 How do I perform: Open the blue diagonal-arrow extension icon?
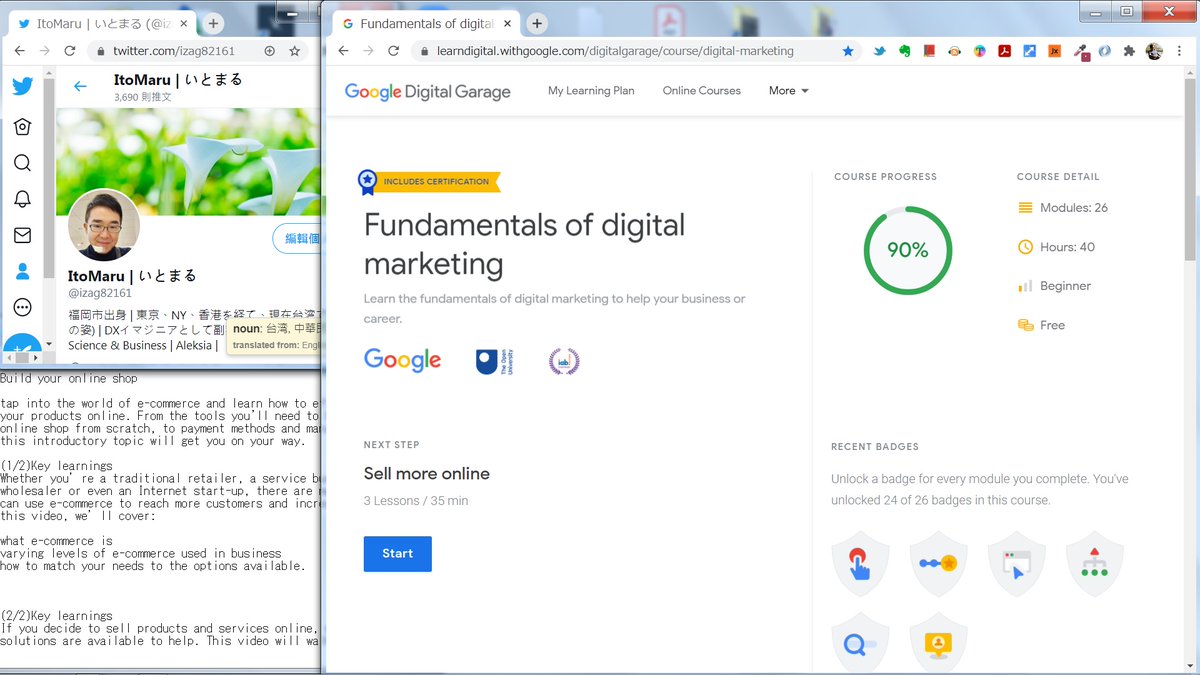(x=1029, y=51)
